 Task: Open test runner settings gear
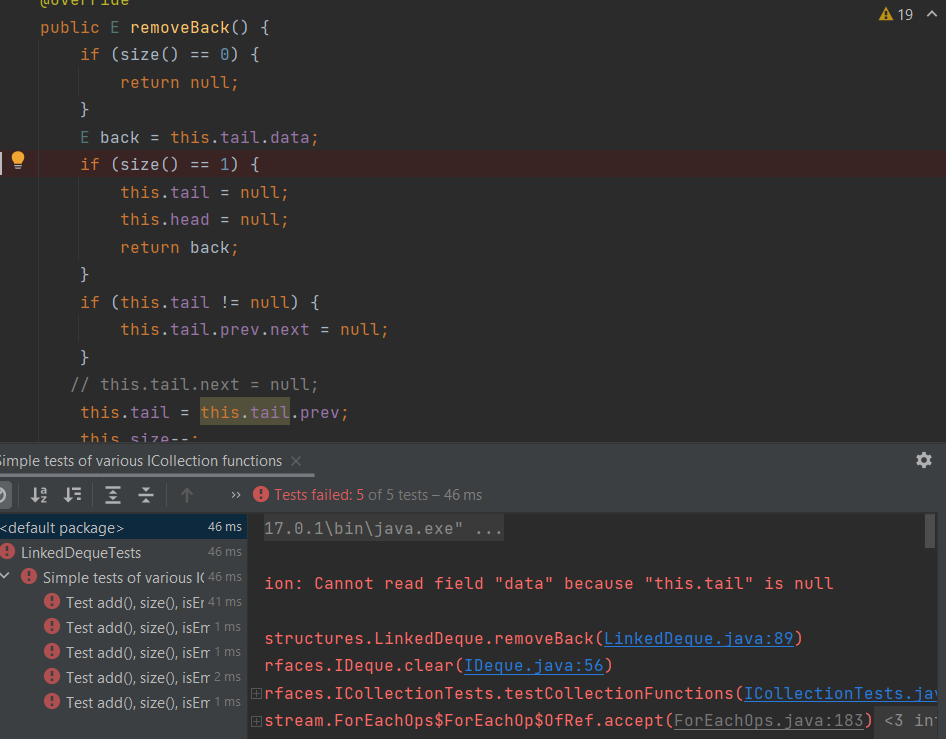923,460
